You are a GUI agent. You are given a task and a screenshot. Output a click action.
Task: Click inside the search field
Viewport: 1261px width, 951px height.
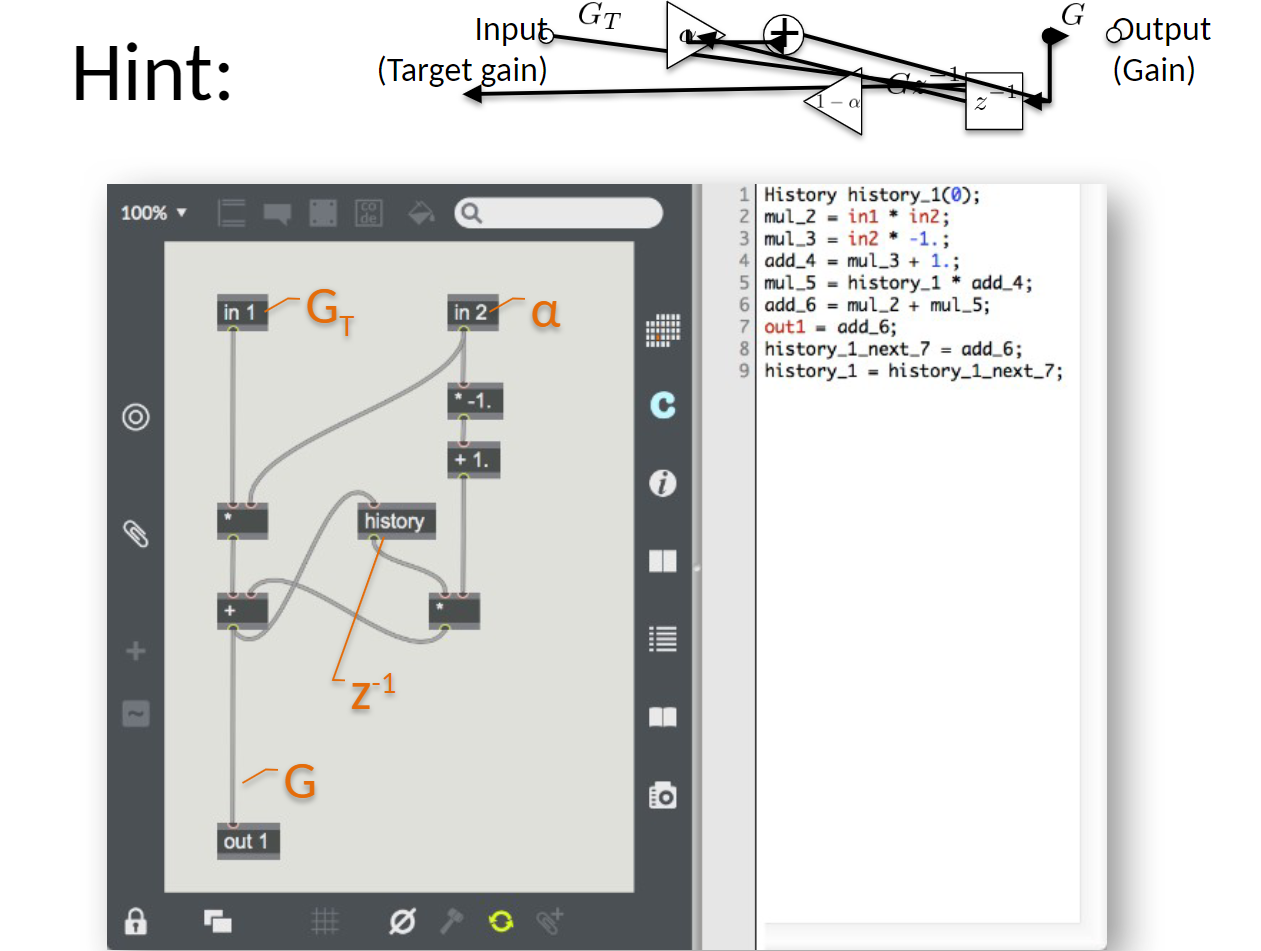click(560, 213)
